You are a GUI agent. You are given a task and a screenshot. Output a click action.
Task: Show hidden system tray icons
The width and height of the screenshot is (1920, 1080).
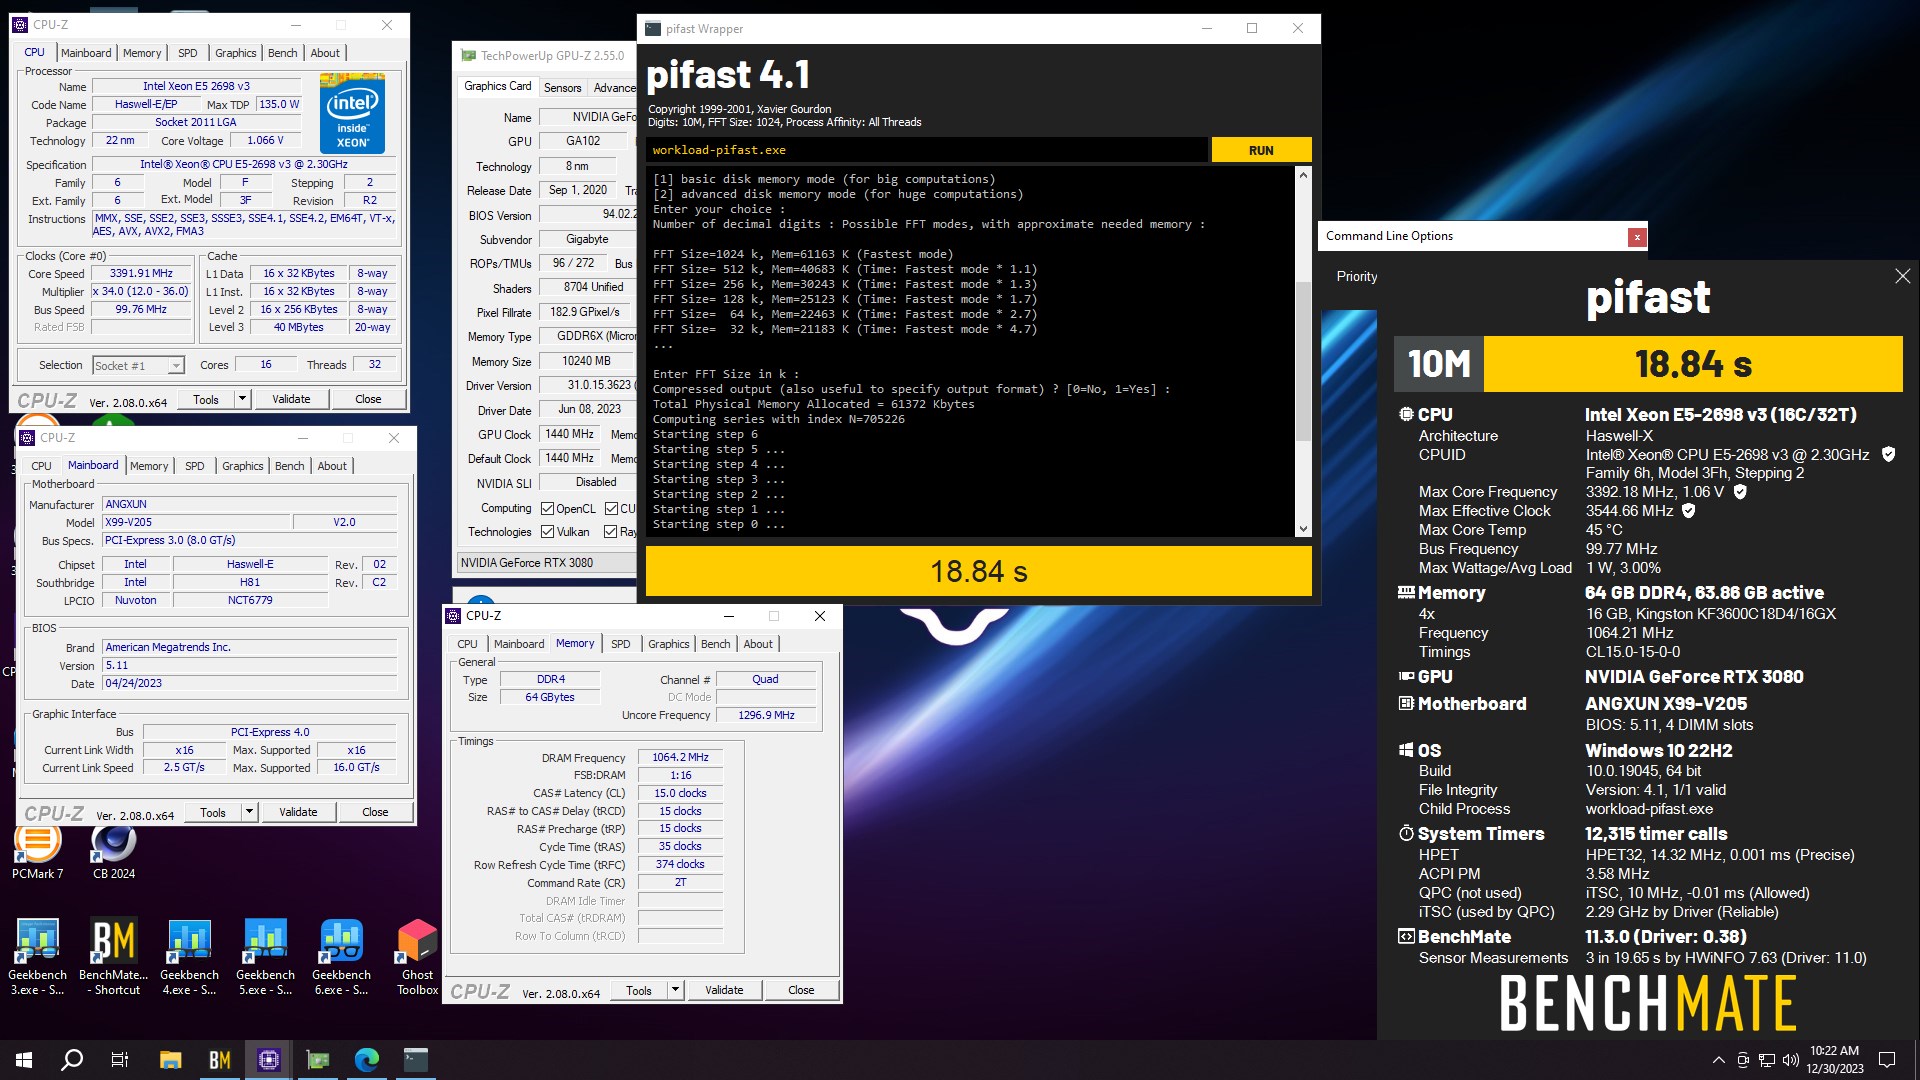(1718, 1060)
